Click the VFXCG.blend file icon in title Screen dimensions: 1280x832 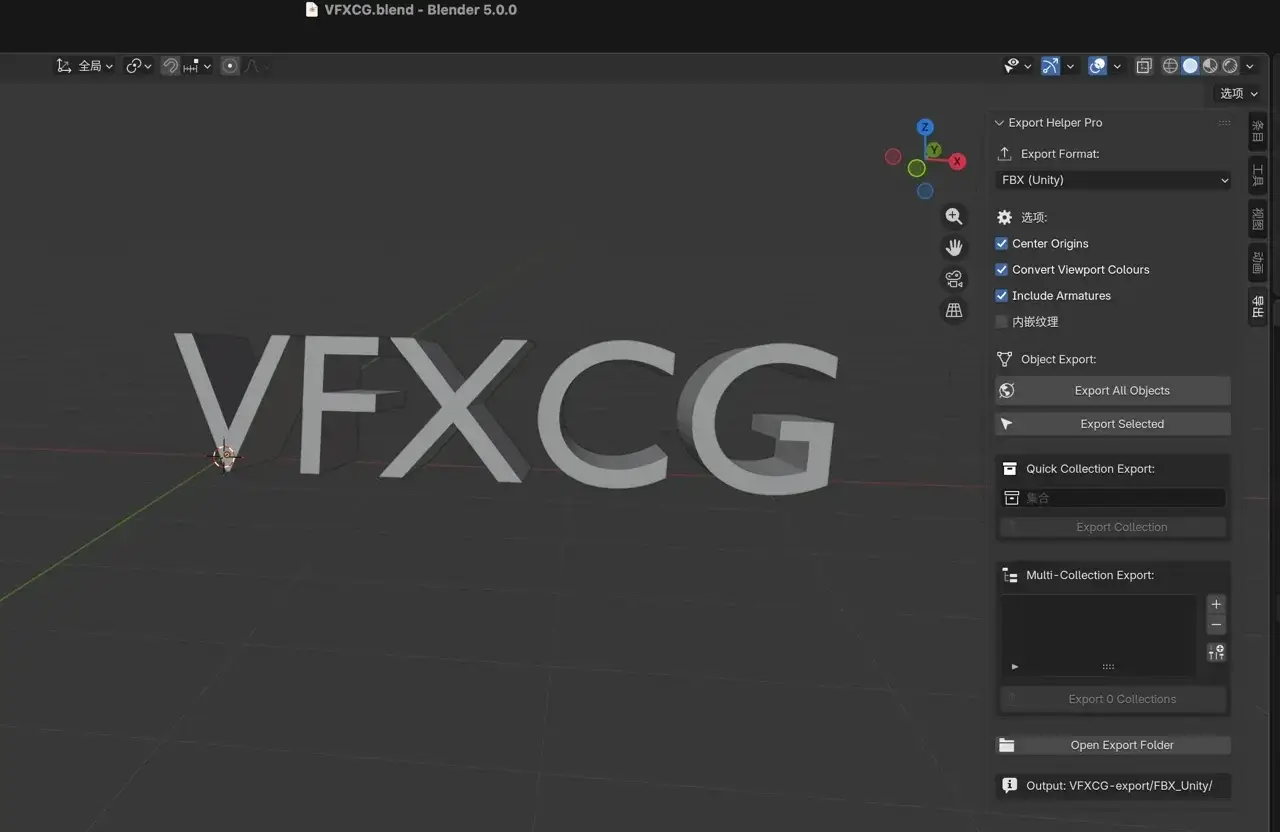311,10
